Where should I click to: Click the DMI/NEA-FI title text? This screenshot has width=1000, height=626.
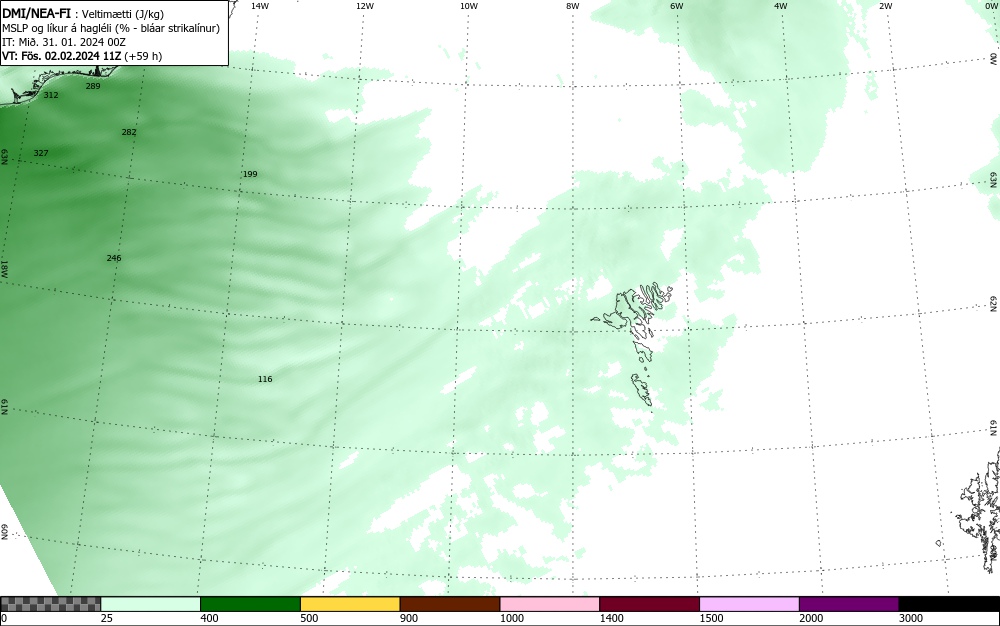click(x=36, y=13)
